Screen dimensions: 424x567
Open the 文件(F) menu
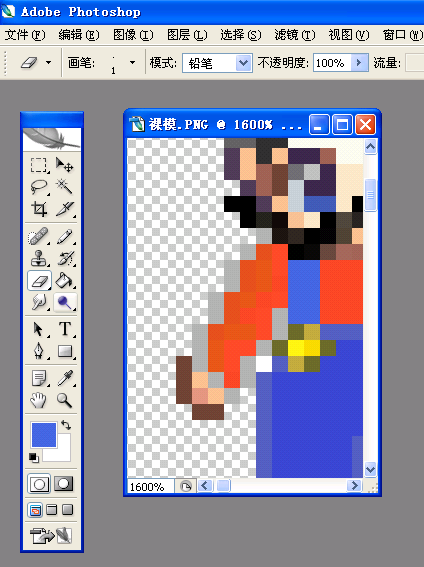click(25, 35)
